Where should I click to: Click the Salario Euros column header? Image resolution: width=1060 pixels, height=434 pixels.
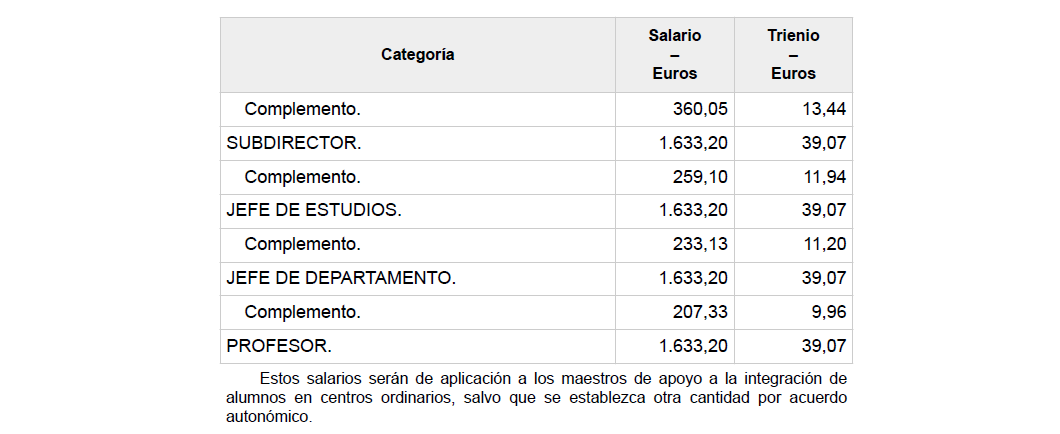pos(675,55)
